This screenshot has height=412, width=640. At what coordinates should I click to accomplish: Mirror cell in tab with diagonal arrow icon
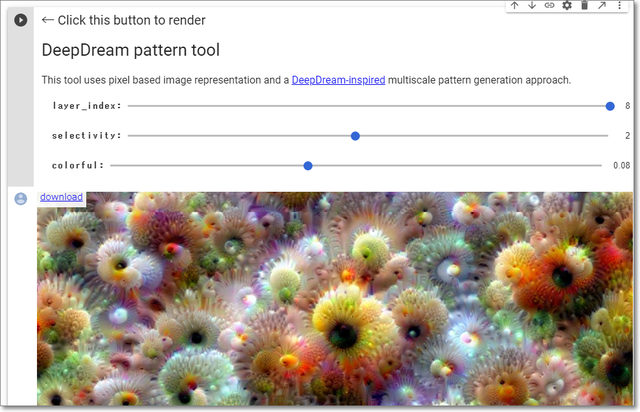(x=602, y=6)
